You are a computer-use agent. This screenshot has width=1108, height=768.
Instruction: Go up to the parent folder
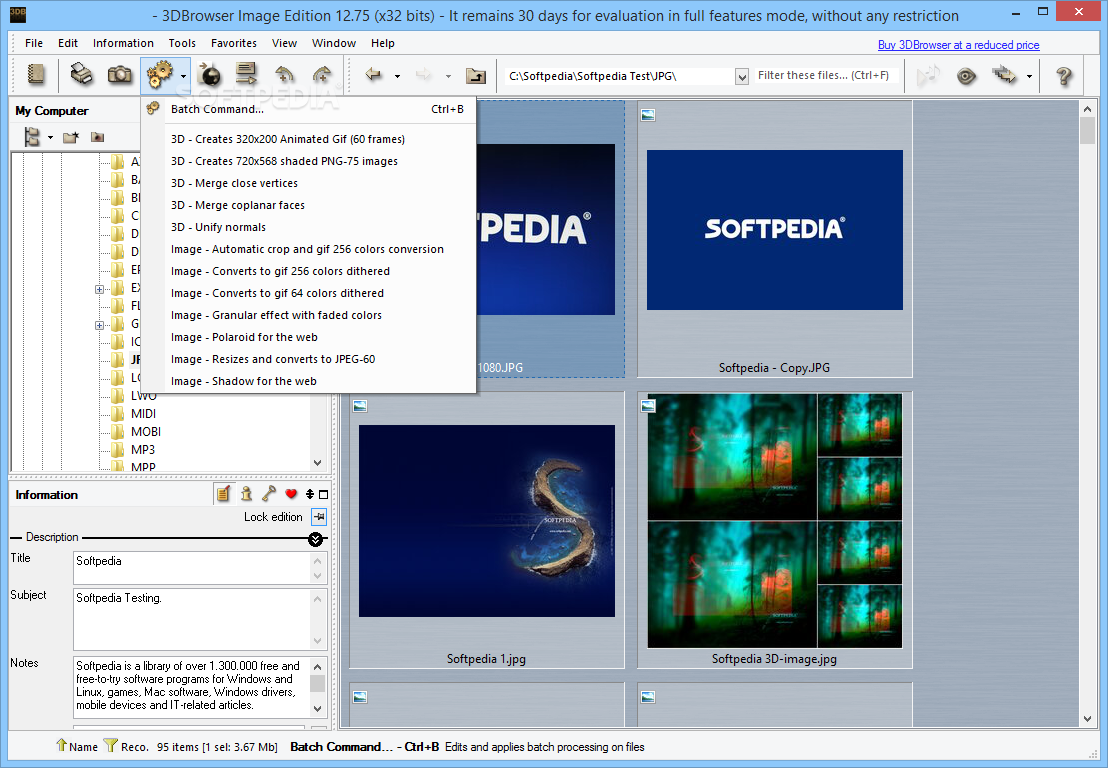tap(476, 75)
